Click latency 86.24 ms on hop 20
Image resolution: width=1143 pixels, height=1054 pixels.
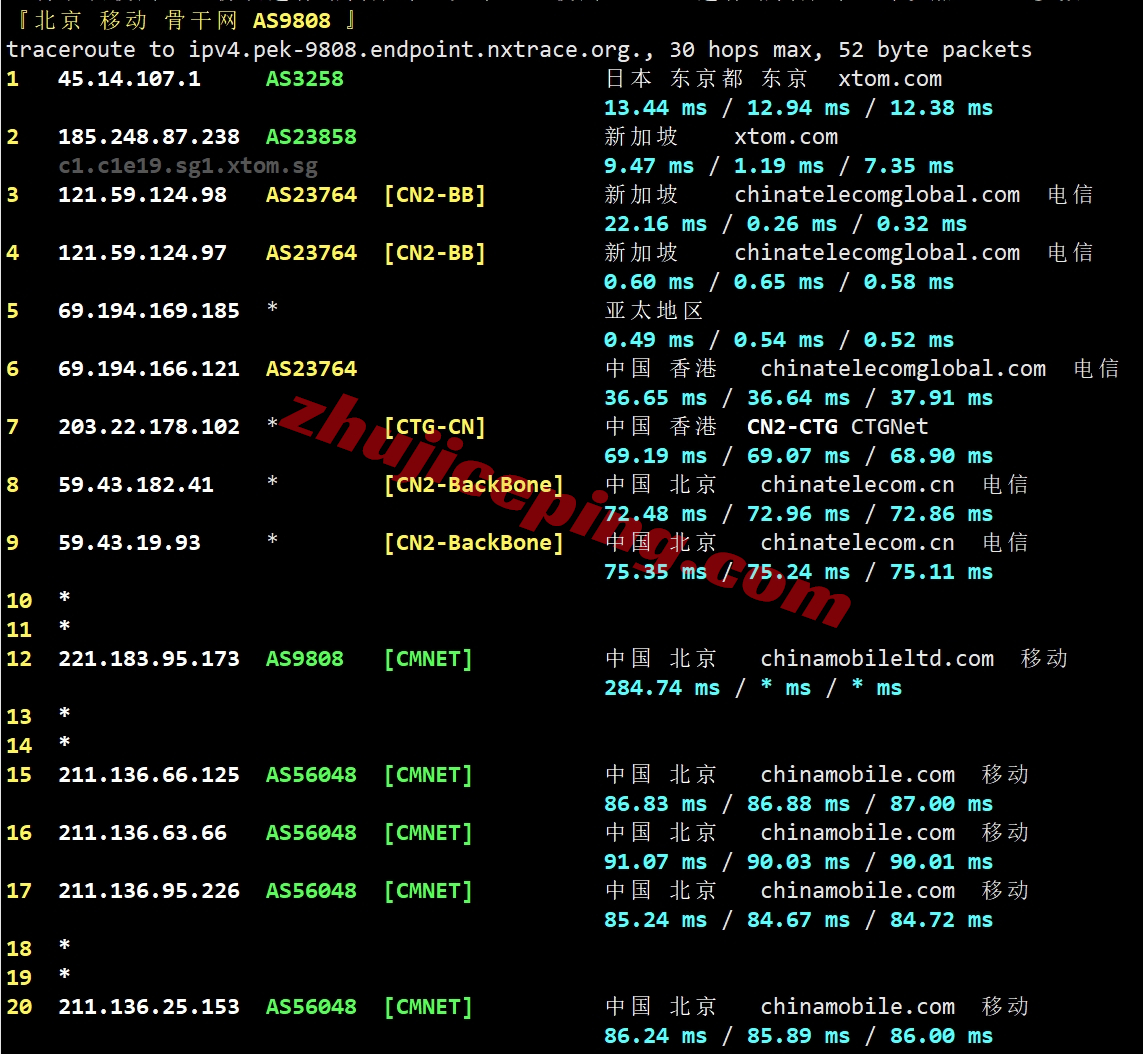click(x=655, y=1037)
